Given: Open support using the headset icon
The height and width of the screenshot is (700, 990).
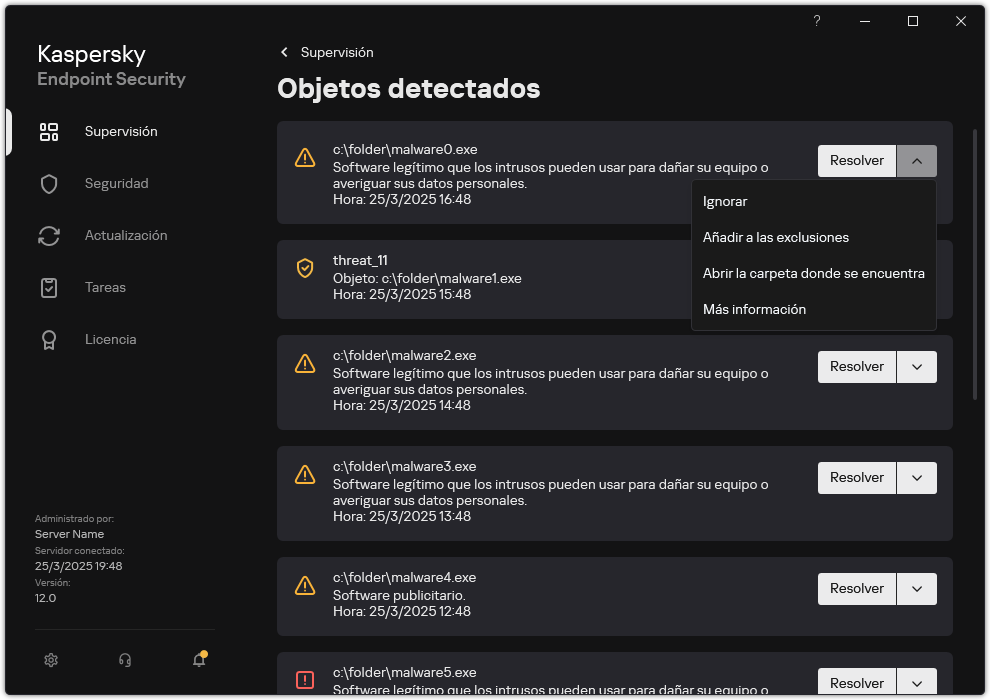Looking at the screenshot, I should click(124, 660).
